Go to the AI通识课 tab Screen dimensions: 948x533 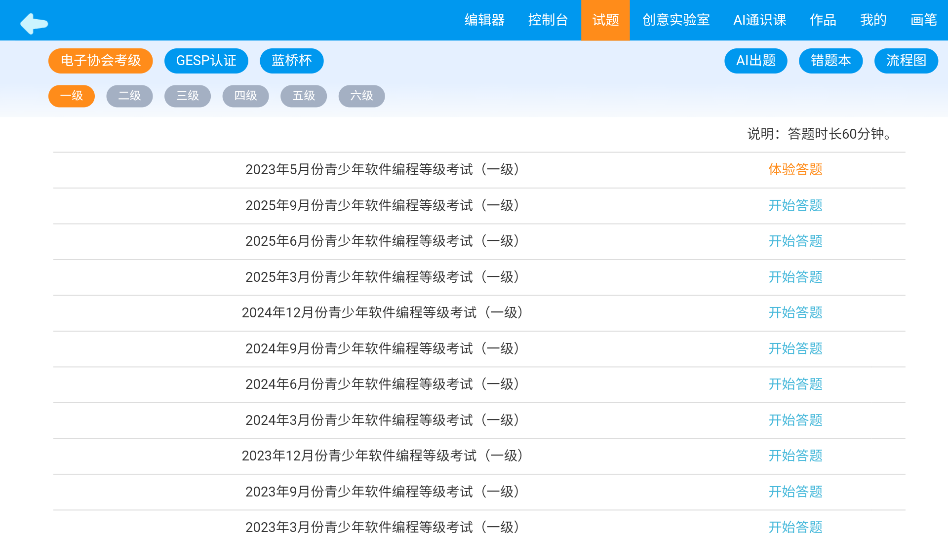759,20
